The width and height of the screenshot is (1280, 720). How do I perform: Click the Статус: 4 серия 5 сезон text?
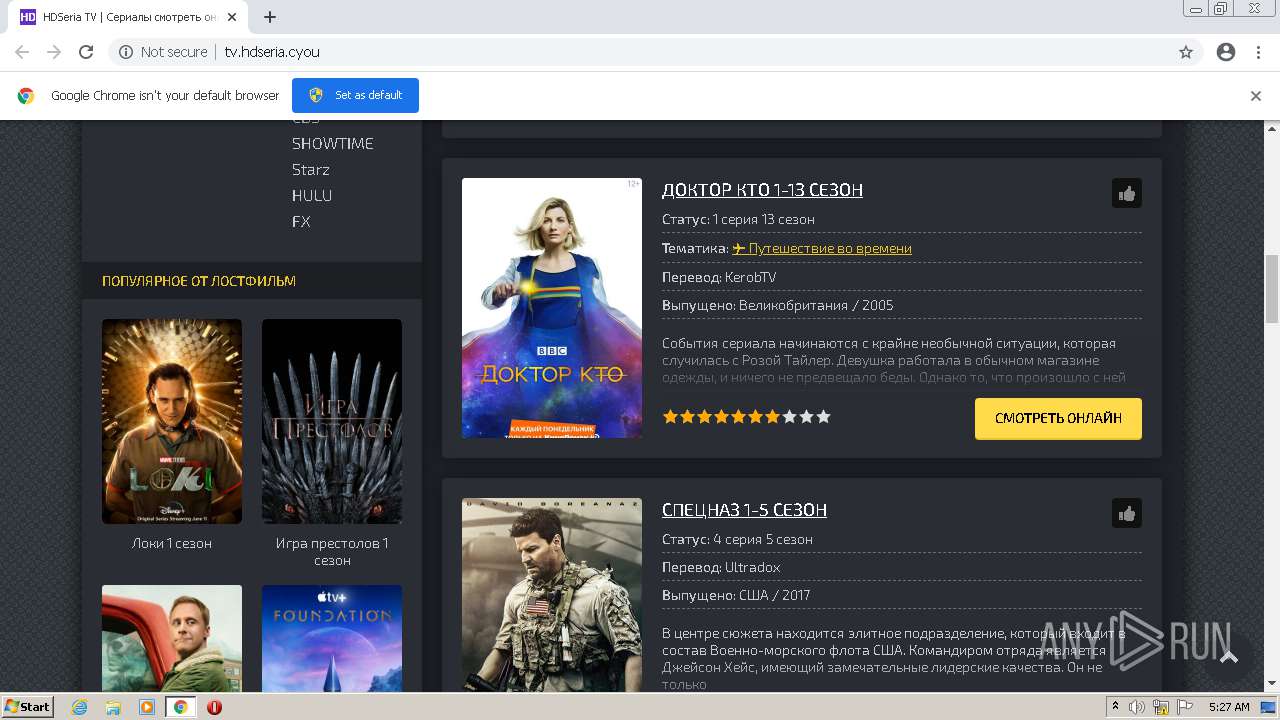pyautogui.click(x=737, y=539)
